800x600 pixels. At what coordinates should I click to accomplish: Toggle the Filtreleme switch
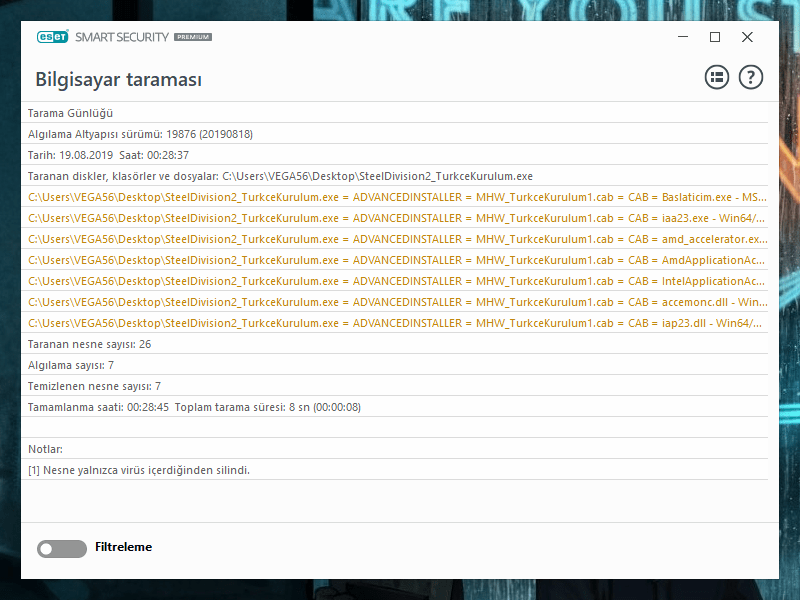click(62, 548)
